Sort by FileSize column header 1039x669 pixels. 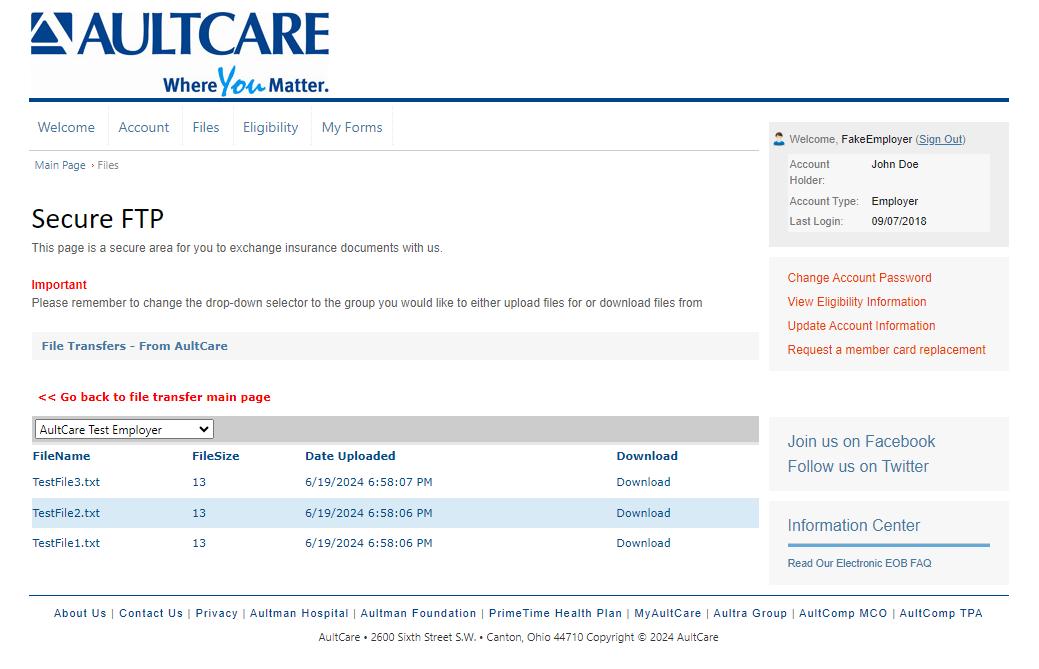(216, 456)
